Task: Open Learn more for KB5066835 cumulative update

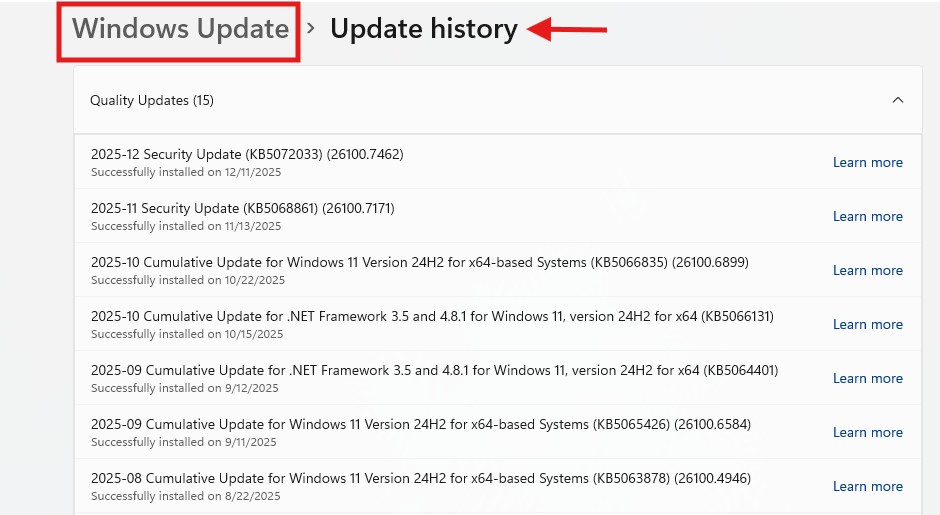Action: pyautogui.click(x=867, y=270)
